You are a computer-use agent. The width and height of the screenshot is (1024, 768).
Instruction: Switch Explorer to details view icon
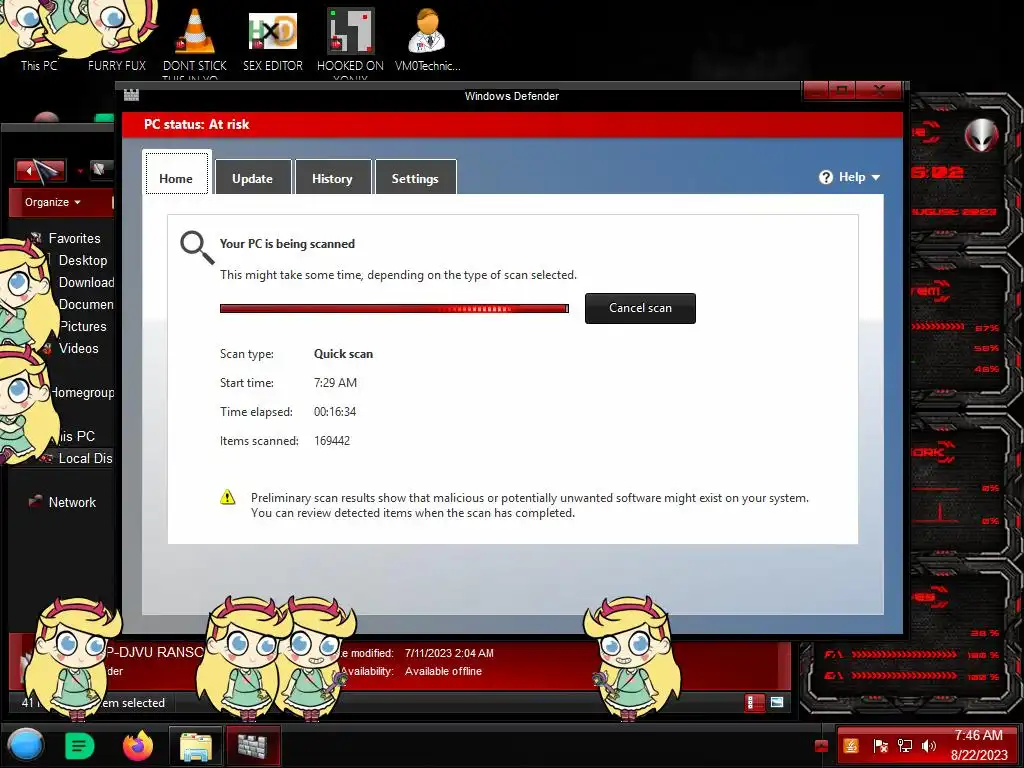(x=754, y=703)
